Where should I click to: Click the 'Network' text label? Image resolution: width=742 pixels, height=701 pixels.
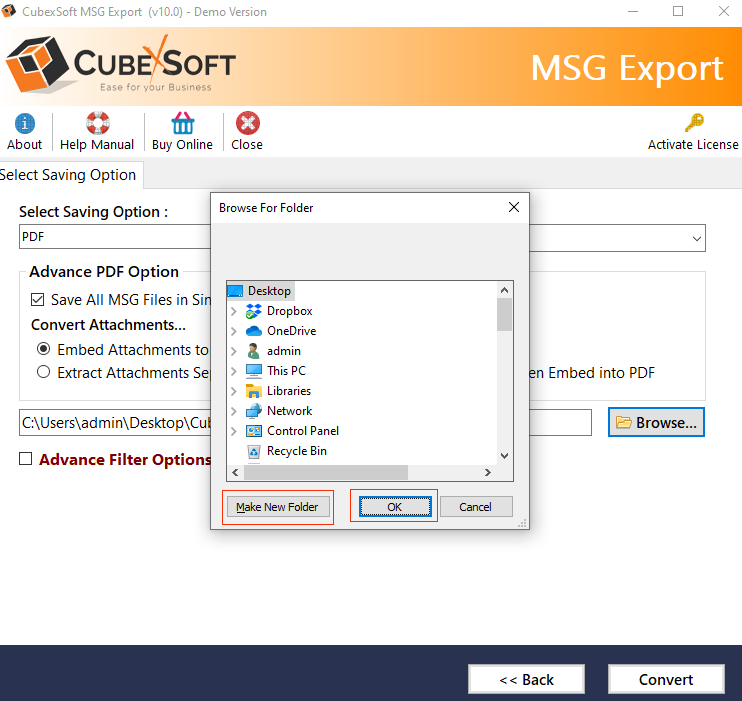pos(290,411)
